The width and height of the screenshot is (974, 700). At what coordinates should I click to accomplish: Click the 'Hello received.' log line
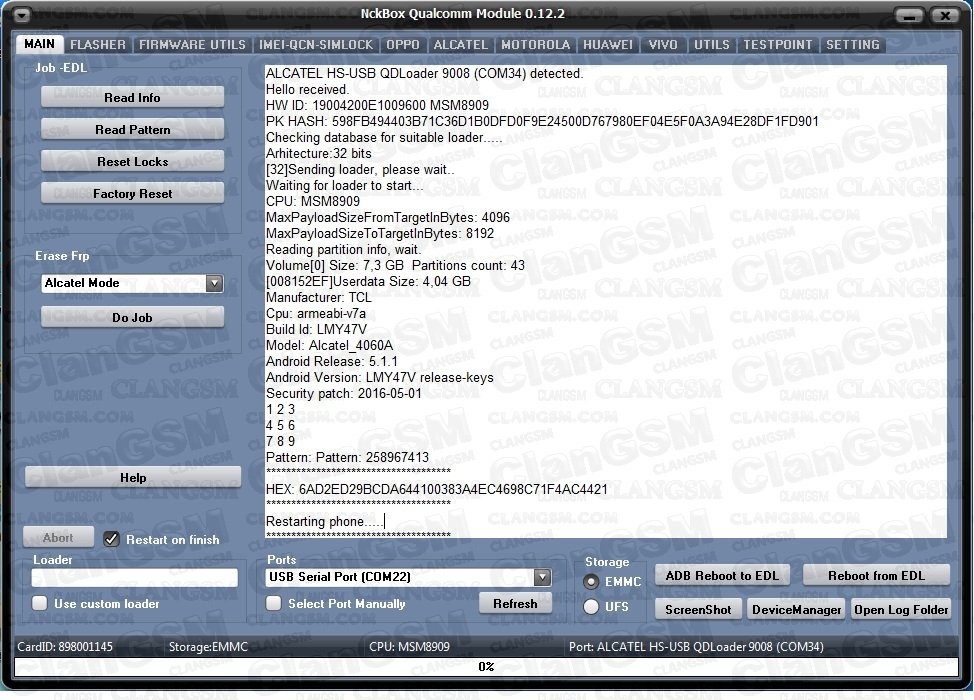pyautogui.click(x=307, y=89)
